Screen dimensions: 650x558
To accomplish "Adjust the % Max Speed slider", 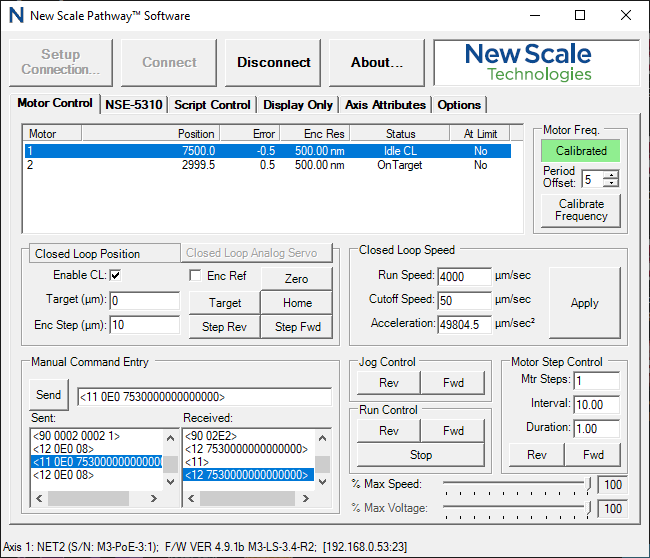I will click(x=587, y=484).
